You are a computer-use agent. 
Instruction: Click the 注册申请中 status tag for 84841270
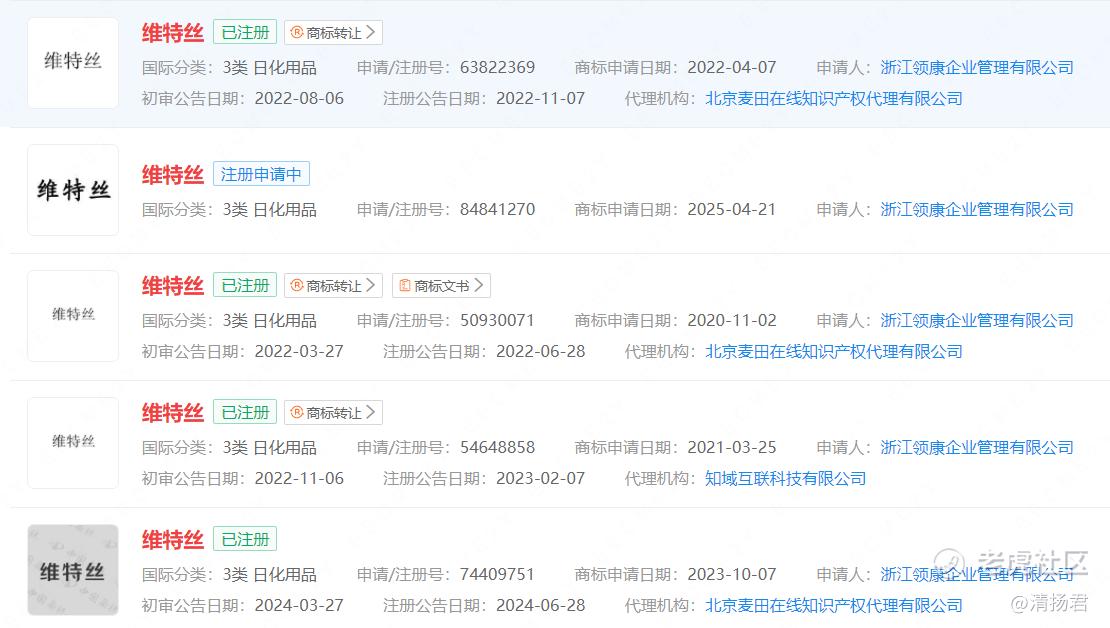pyautogui.click(x=261, y=174)
